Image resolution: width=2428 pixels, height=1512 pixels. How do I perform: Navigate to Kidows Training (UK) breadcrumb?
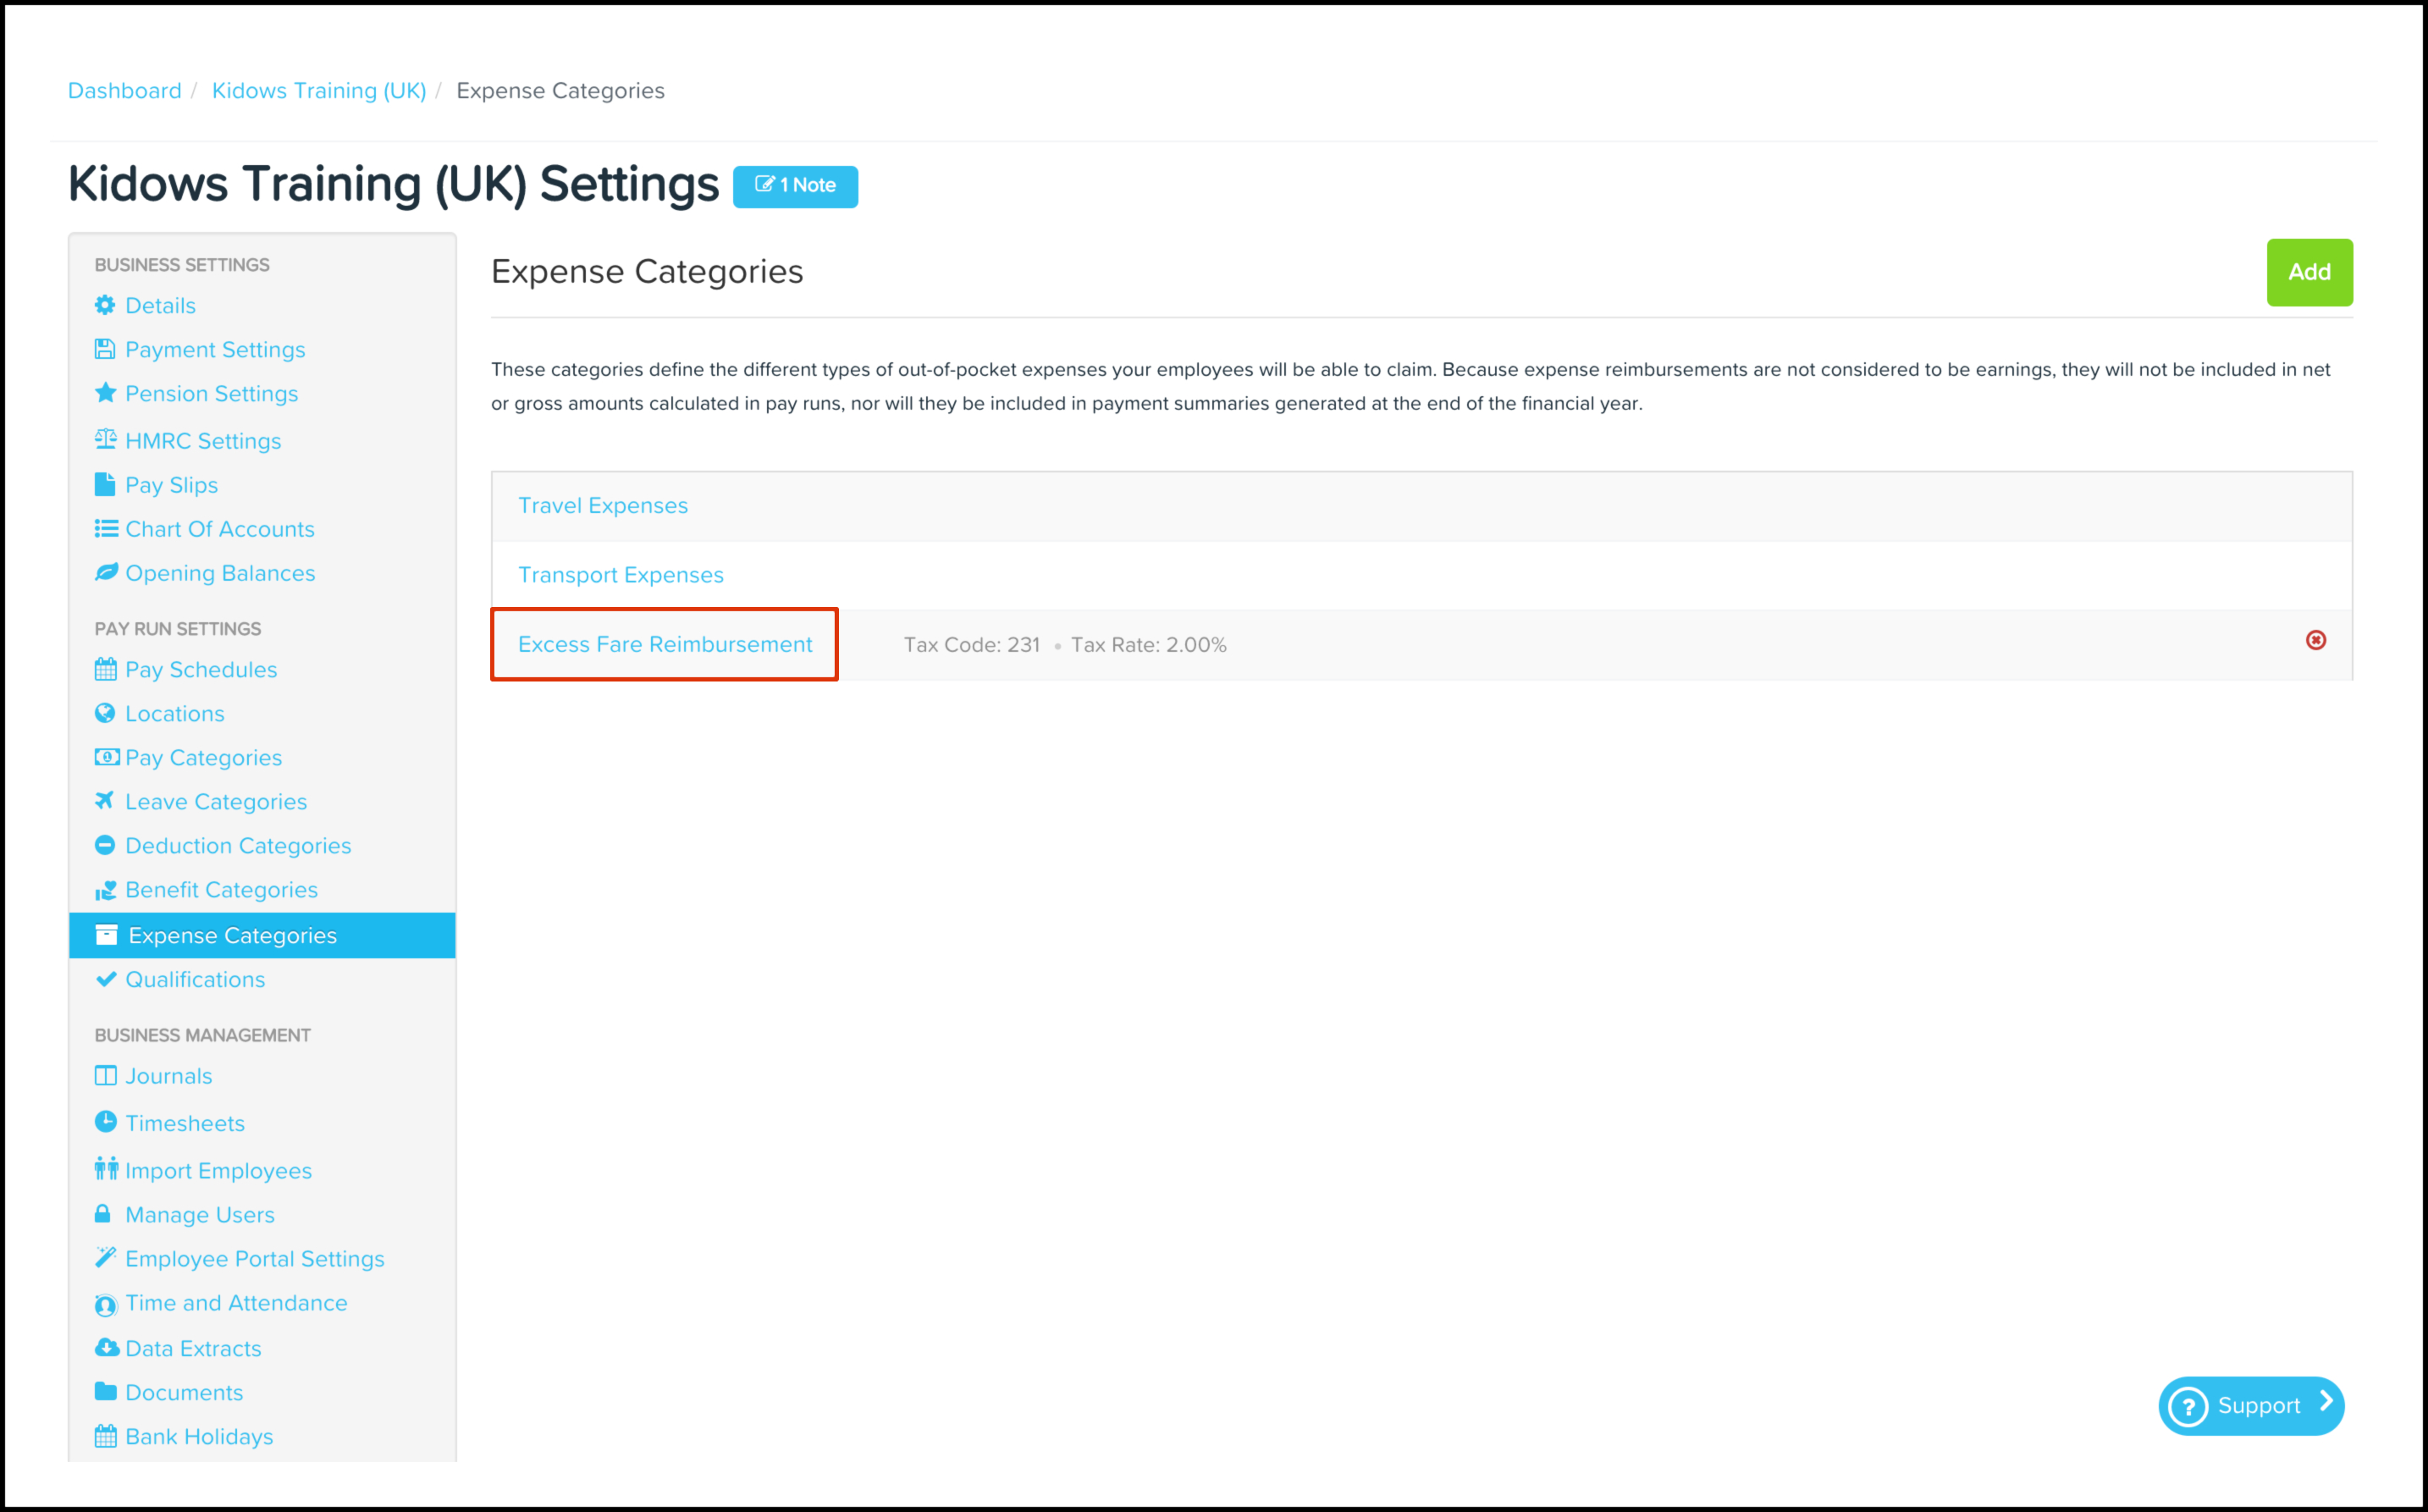(319, 91)
